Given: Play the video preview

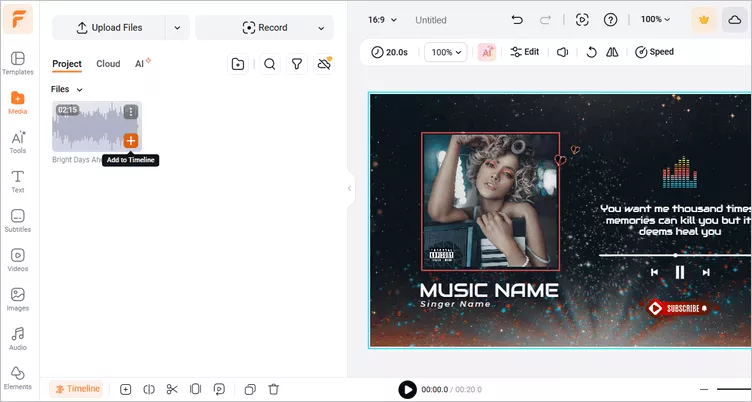Looking at the screenshot, I should (x=408, y=390).
